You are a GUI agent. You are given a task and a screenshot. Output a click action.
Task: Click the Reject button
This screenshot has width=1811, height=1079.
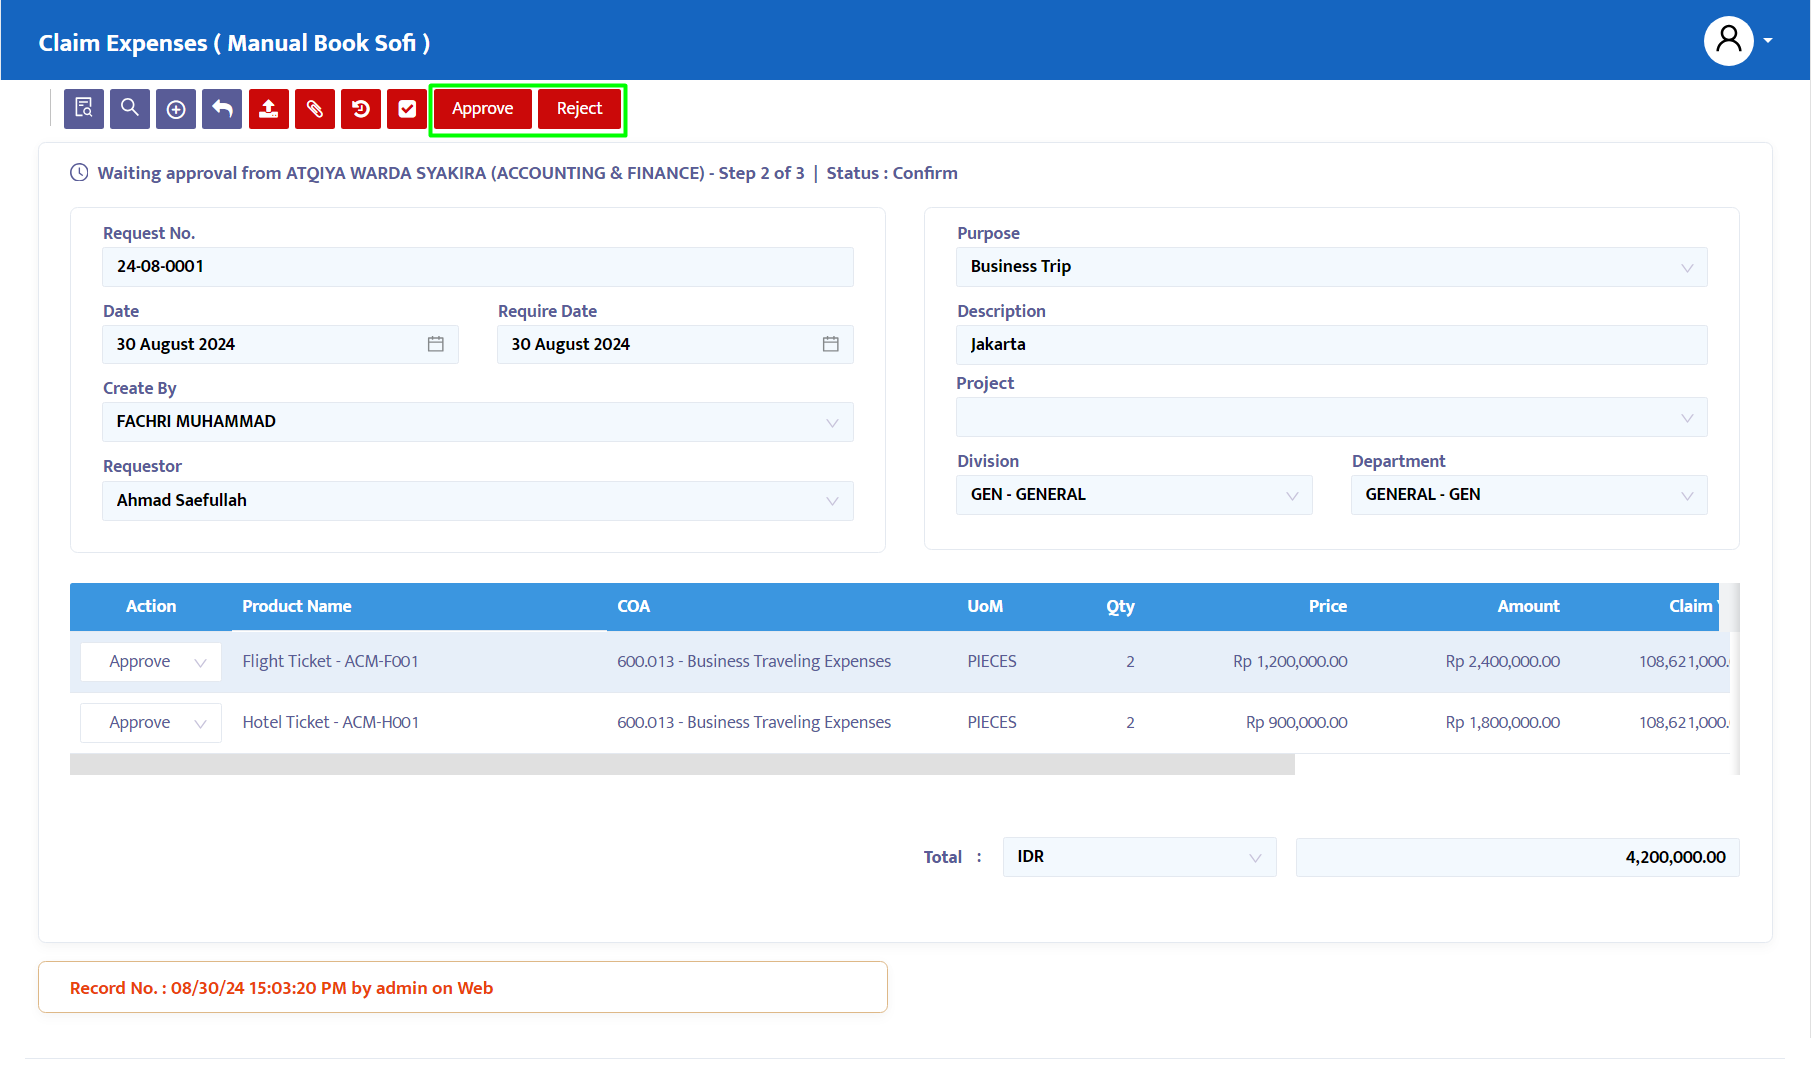click(x=579, y=109)
